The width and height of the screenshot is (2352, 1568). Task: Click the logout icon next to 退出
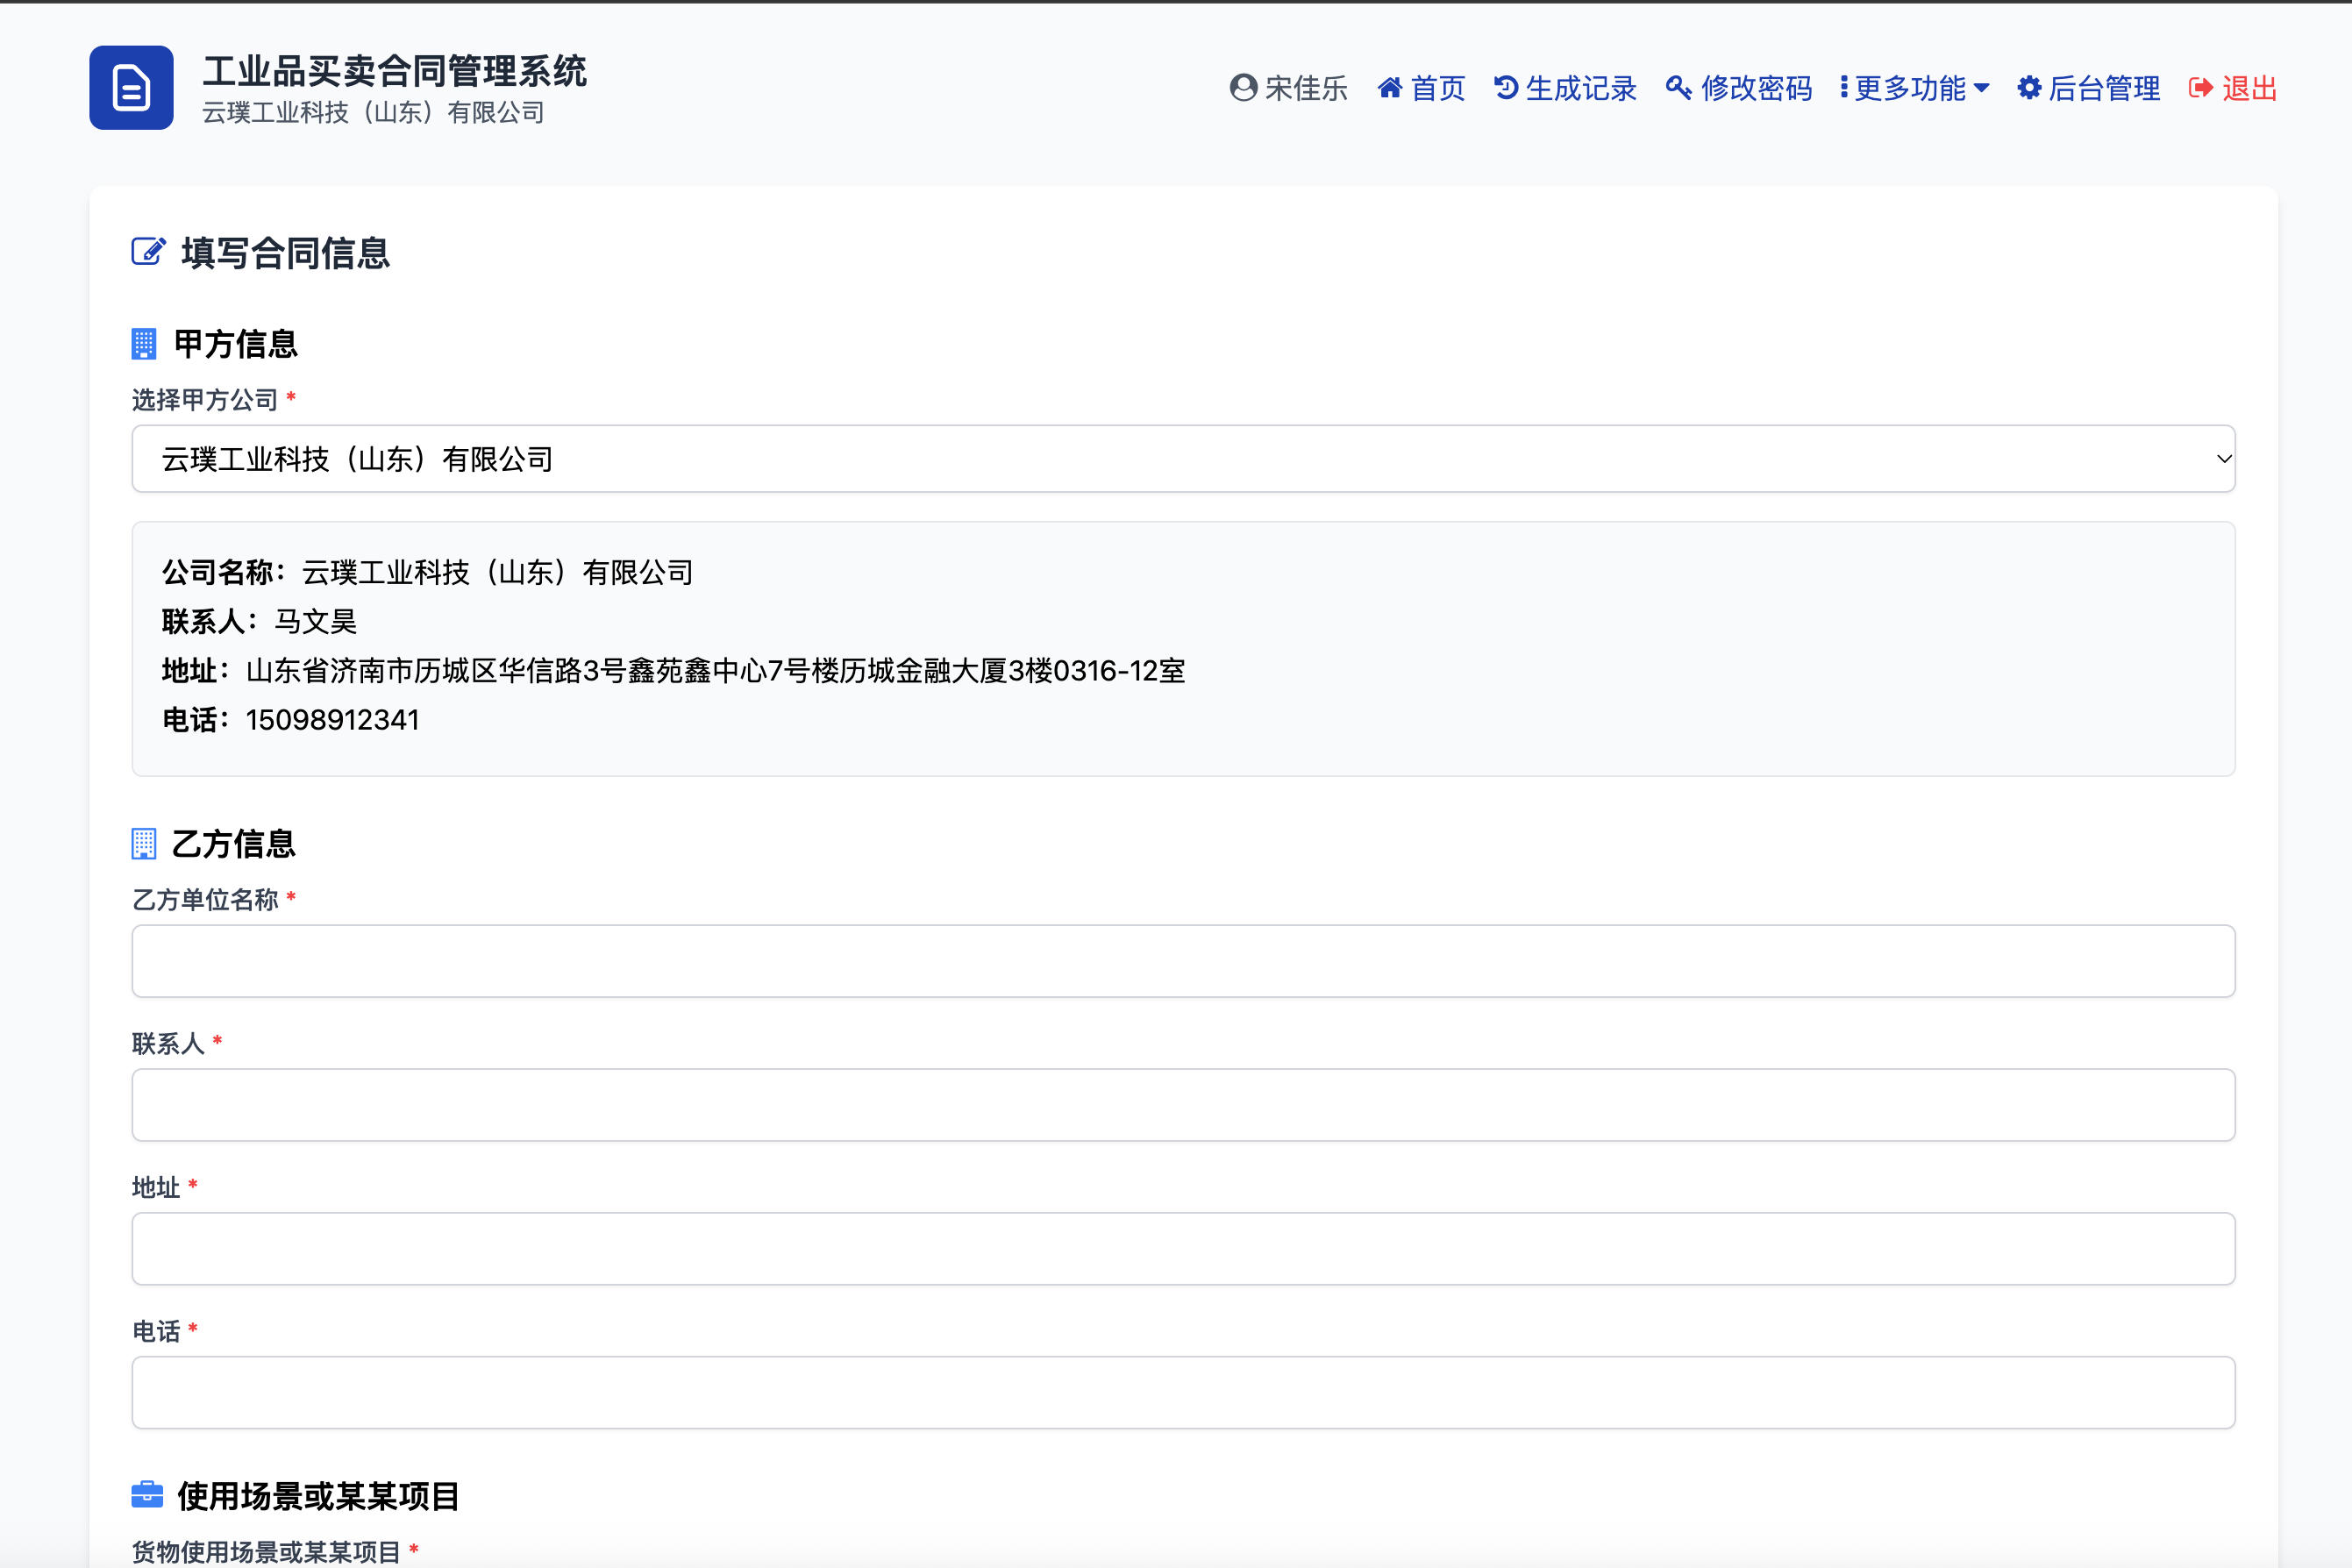[x=2201, y=88]
